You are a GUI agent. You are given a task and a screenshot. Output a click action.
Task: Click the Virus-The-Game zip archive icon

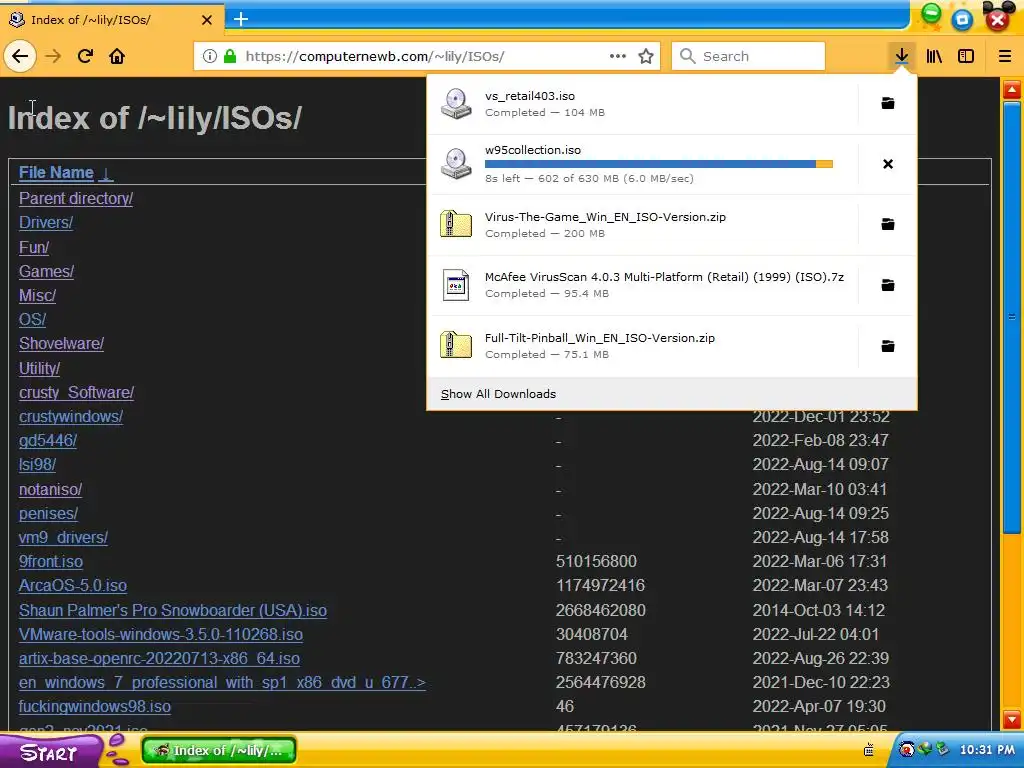(x=456, y=224)
